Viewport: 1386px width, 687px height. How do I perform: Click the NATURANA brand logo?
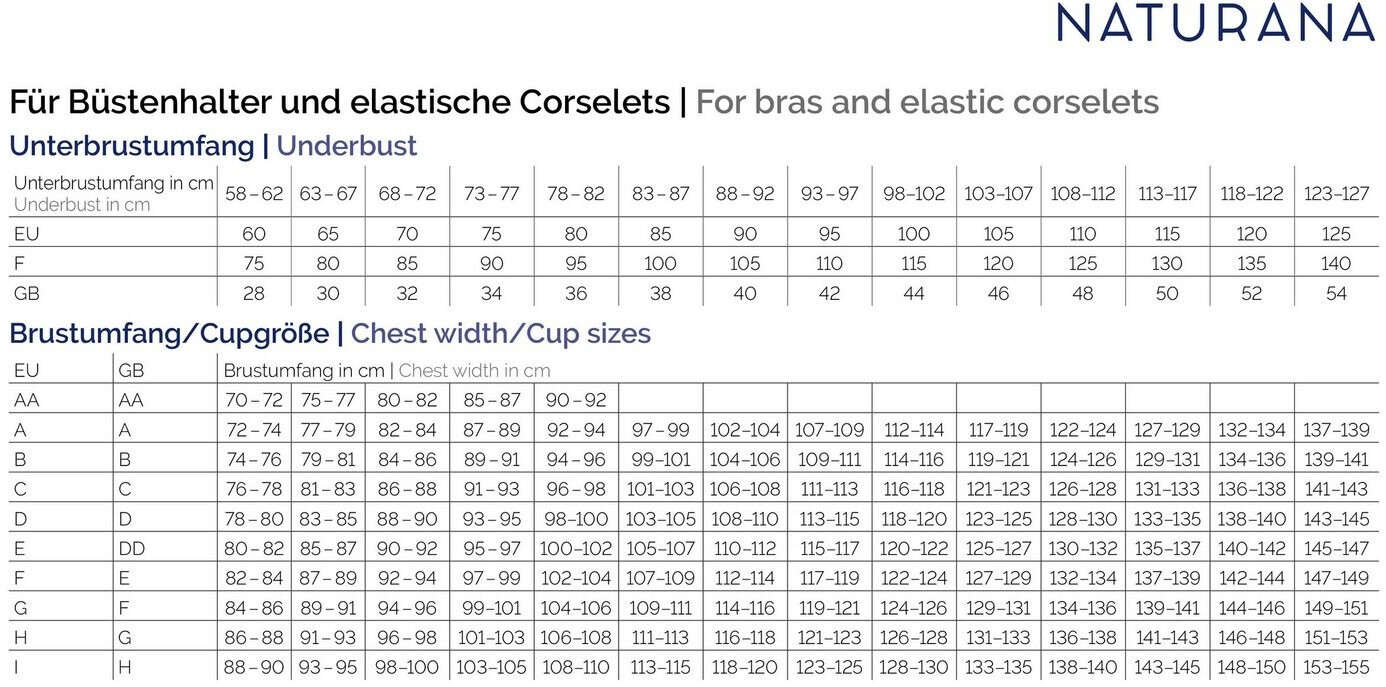1215,23
